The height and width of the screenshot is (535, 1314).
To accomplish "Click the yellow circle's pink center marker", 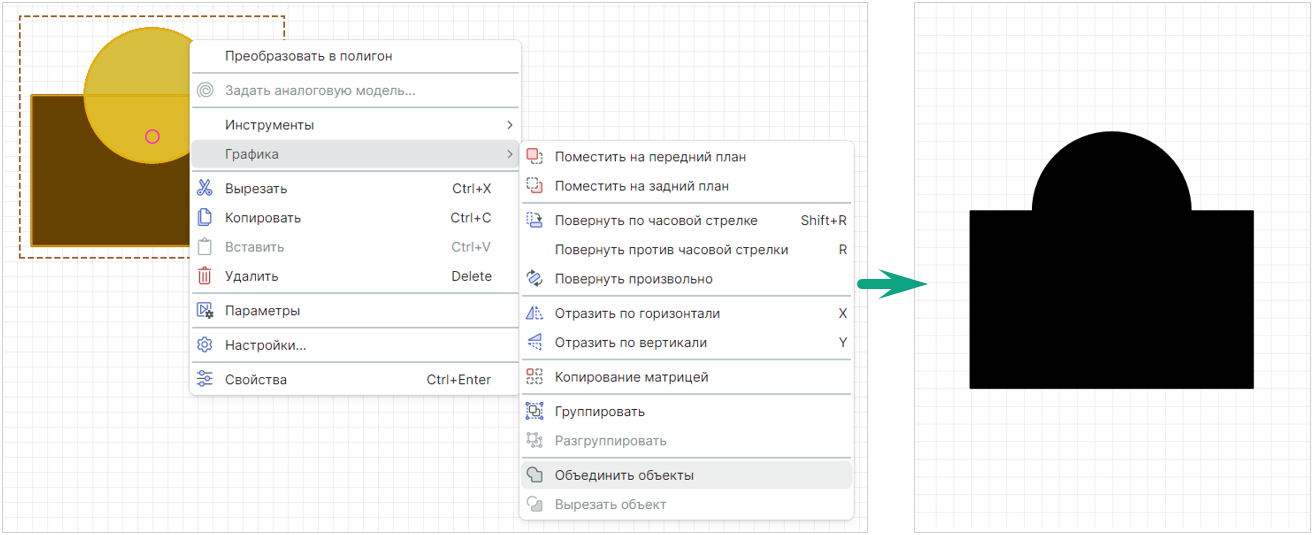I will 152,136.
